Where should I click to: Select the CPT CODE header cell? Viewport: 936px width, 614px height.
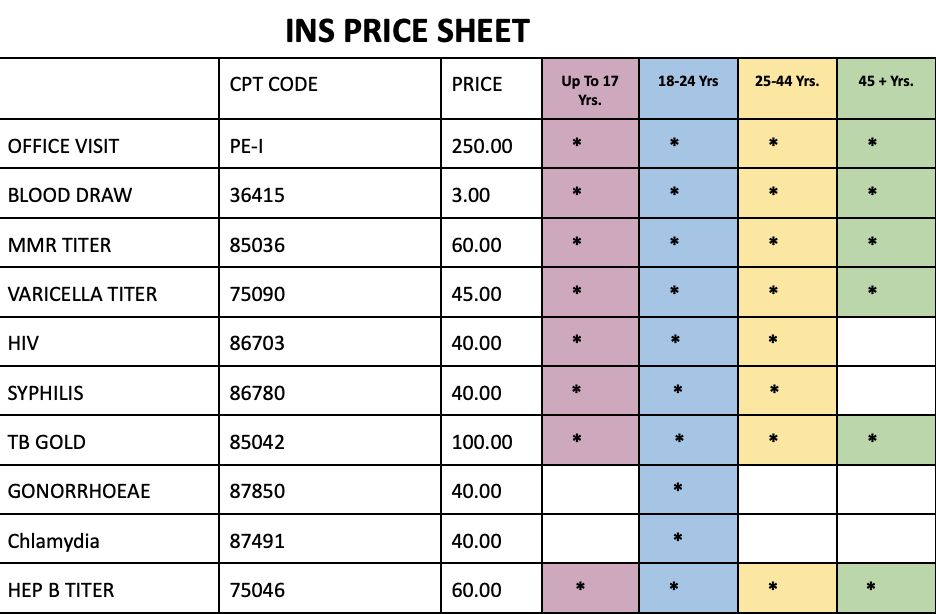(330, 89)
